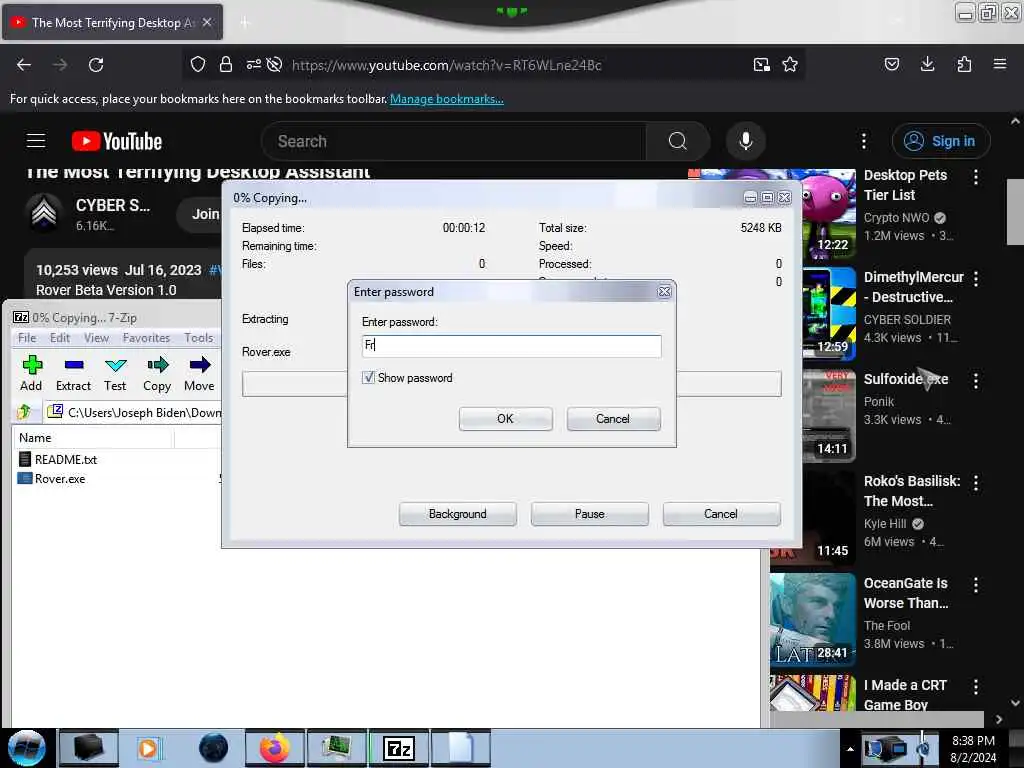Open OceanGate Is Worse Than thumbnail
The width and height of the screenshot is (1024, 768).
812,619
